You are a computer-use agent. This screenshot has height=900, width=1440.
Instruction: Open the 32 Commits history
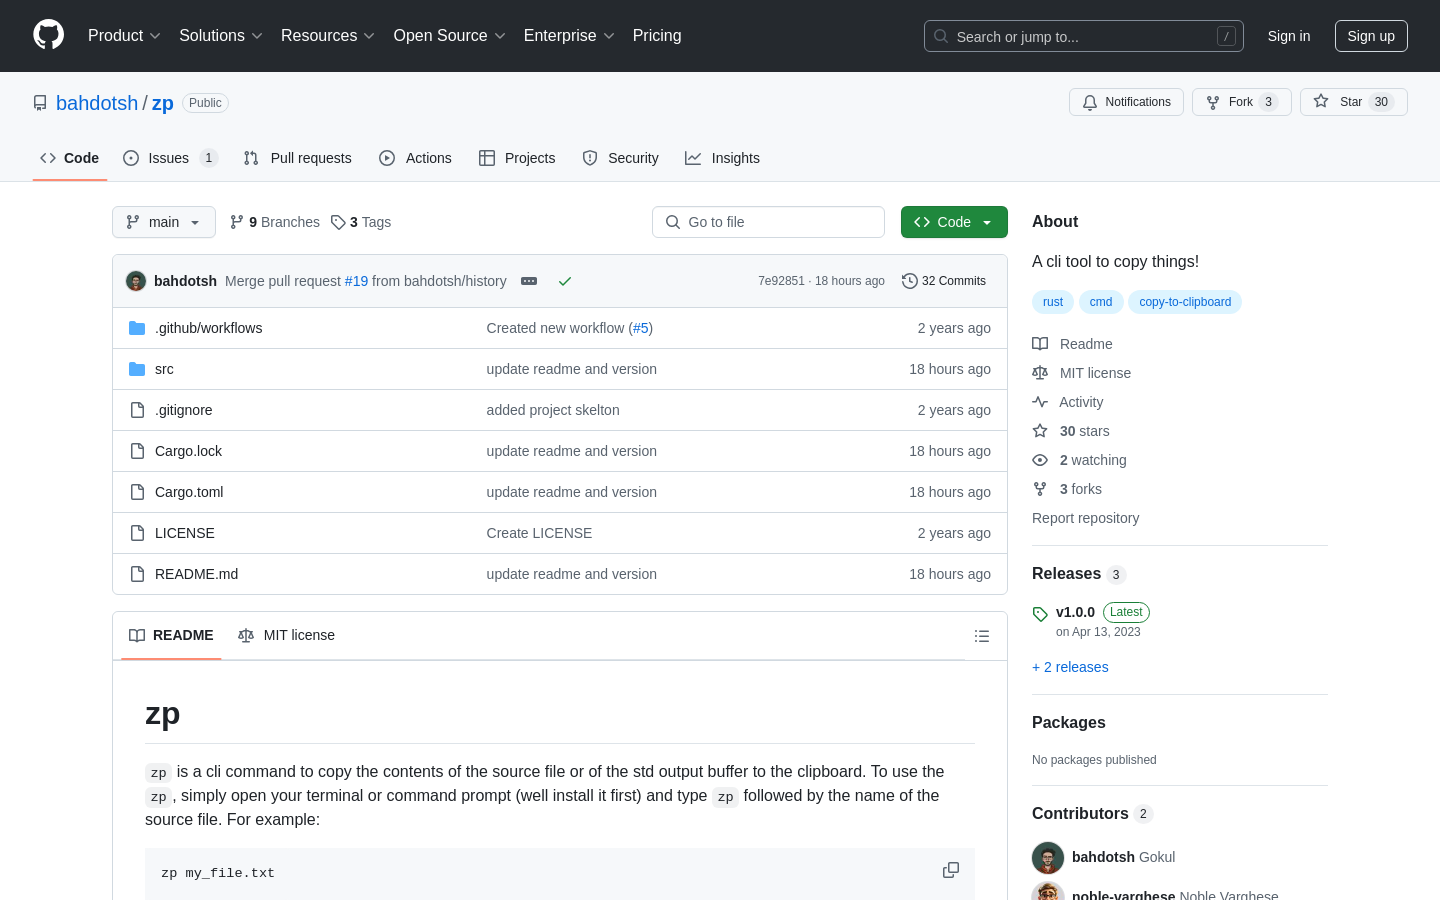pyautogui.click(x=944, y=281)
